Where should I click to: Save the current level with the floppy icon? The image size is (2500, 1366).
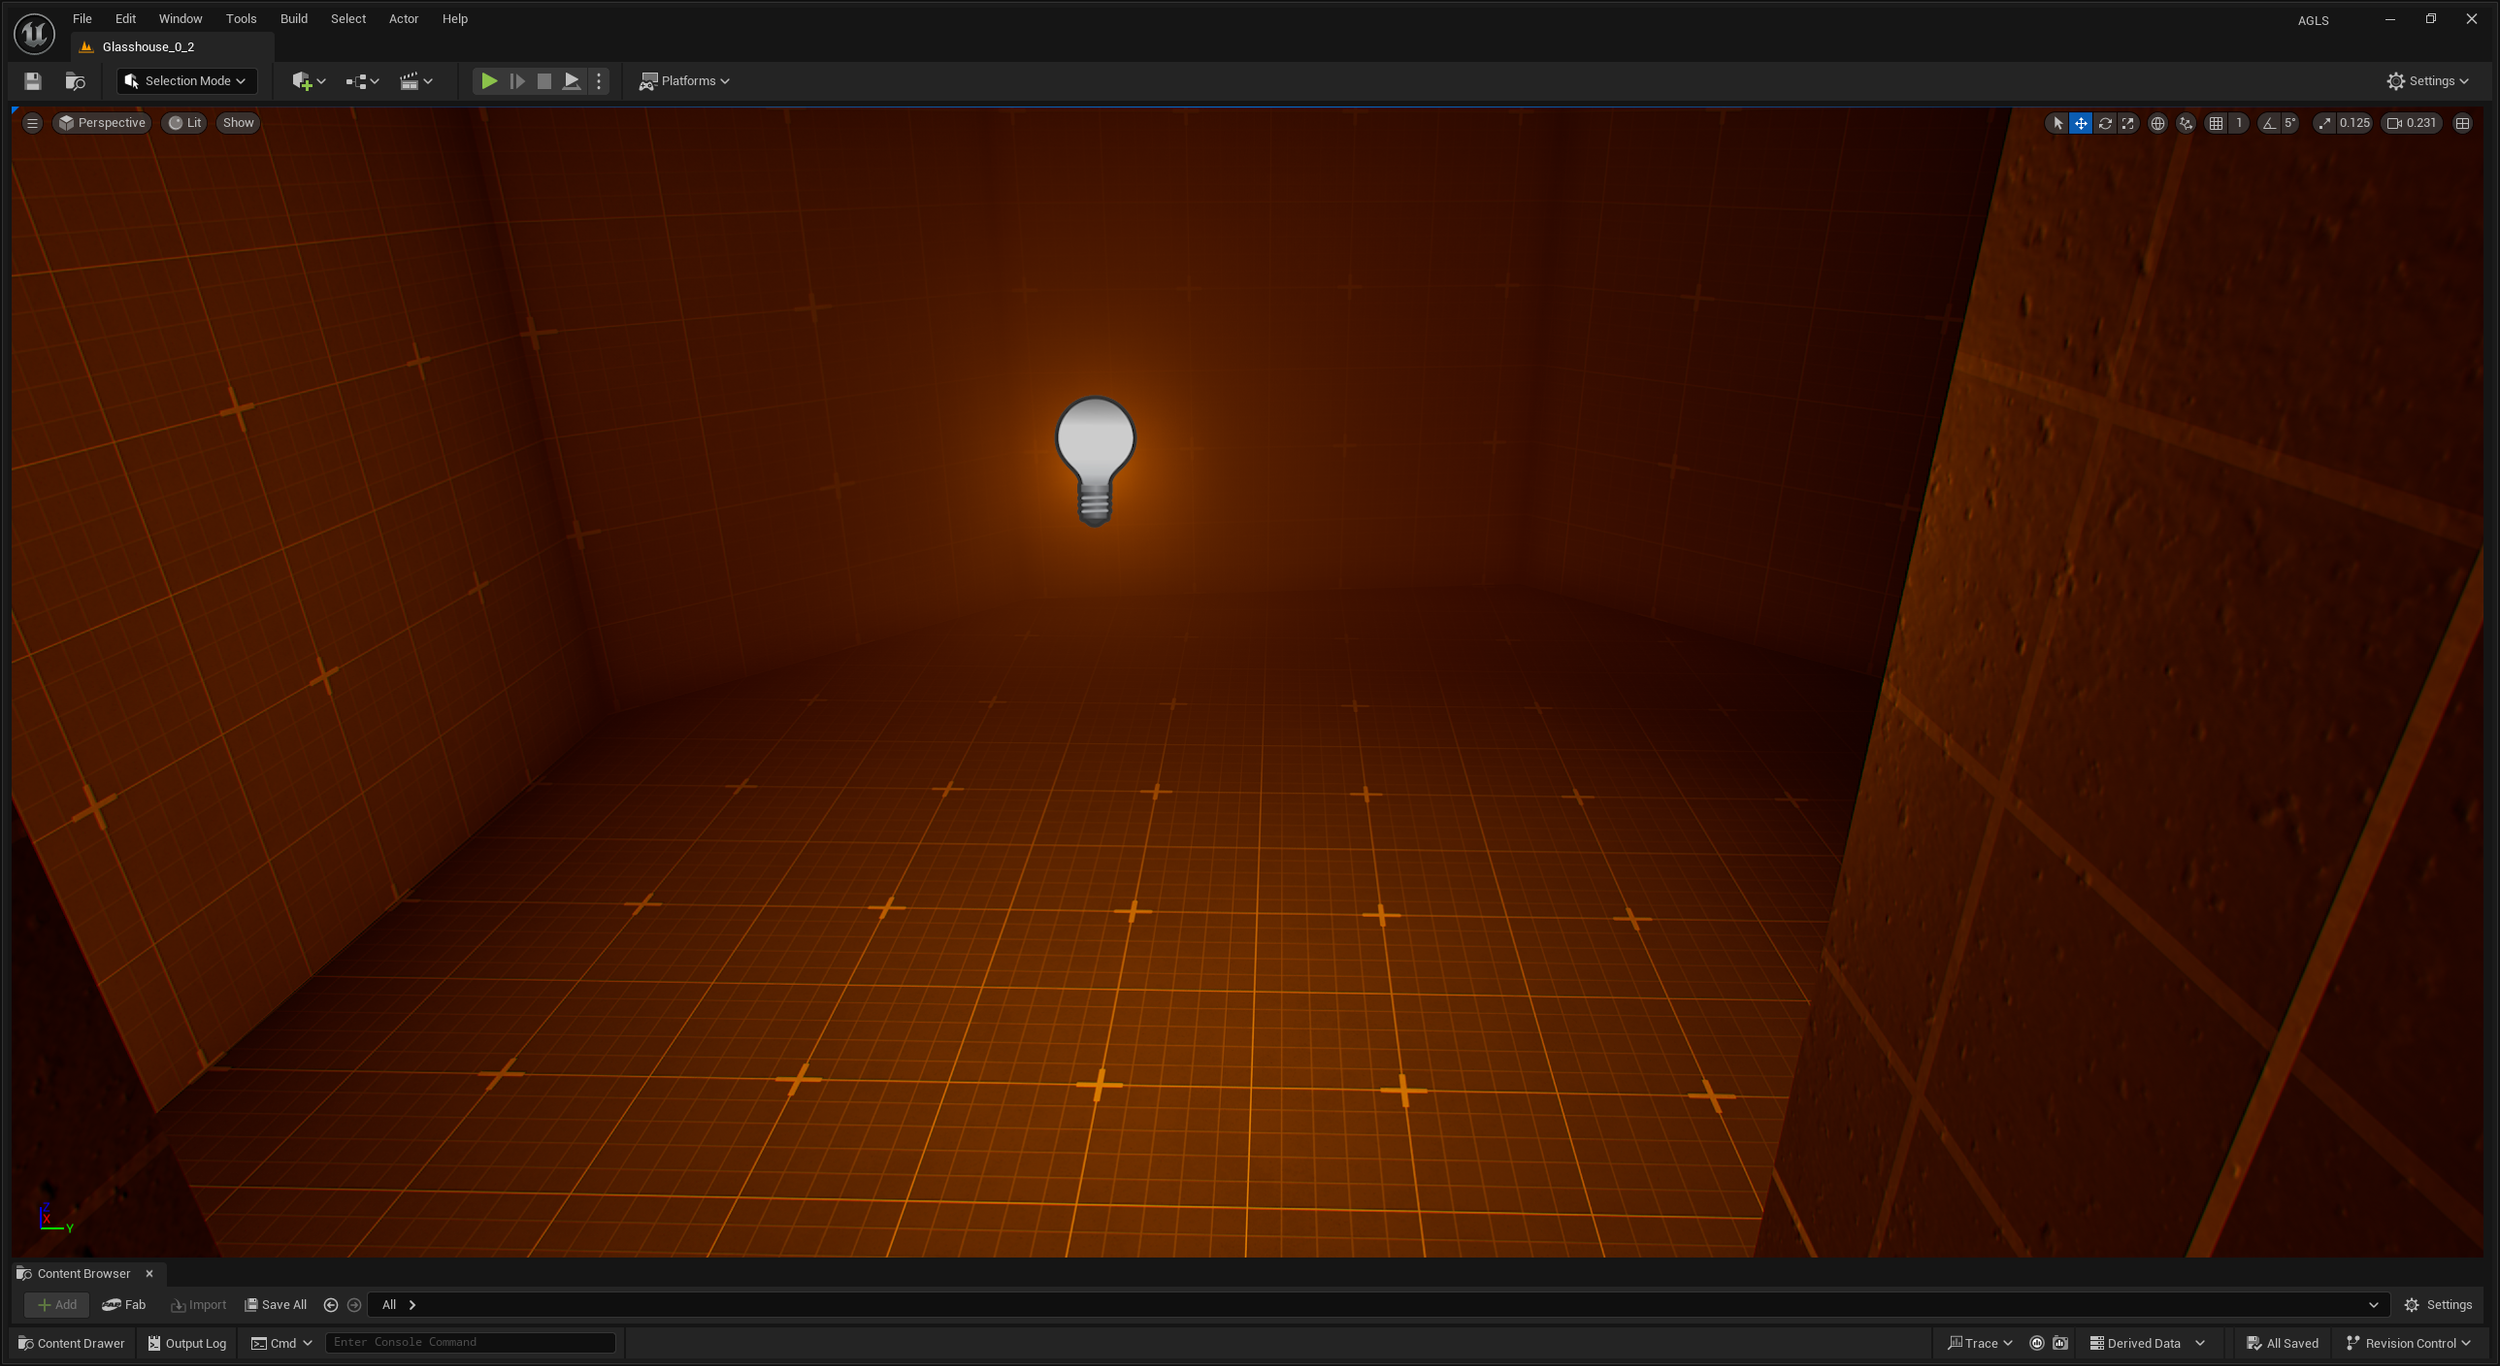tap(33, 81)
